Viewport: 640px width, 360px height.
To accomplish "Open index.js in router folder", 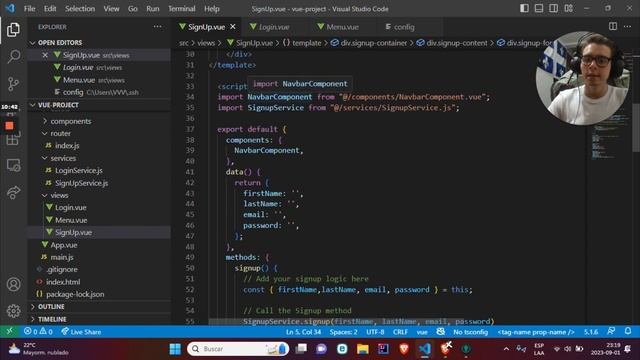I will pyautogui.click(x=67, y=145).
